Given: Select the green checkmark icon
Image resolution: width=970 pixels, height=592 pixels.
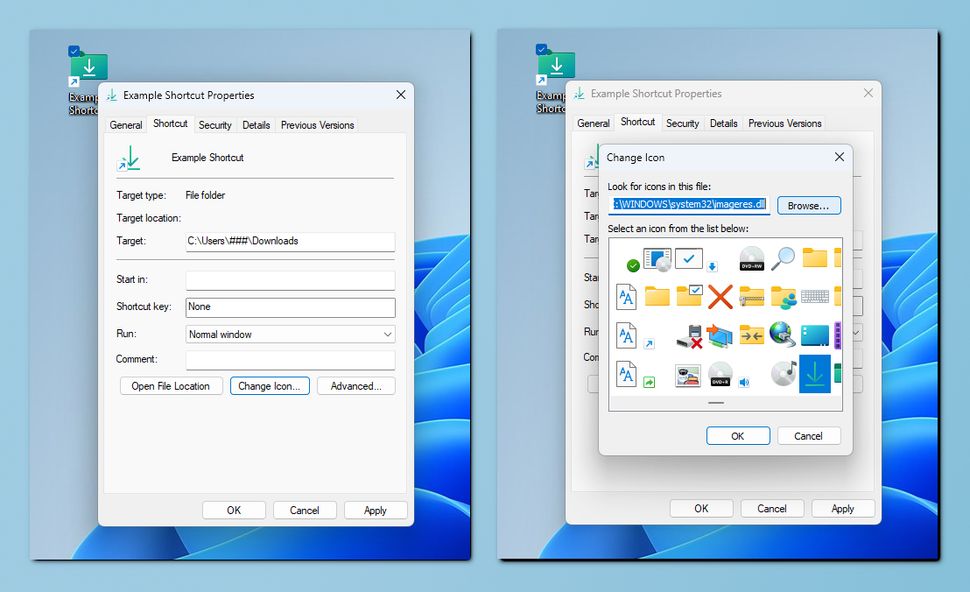Looking at the screenshot, I should click(634, 264).
